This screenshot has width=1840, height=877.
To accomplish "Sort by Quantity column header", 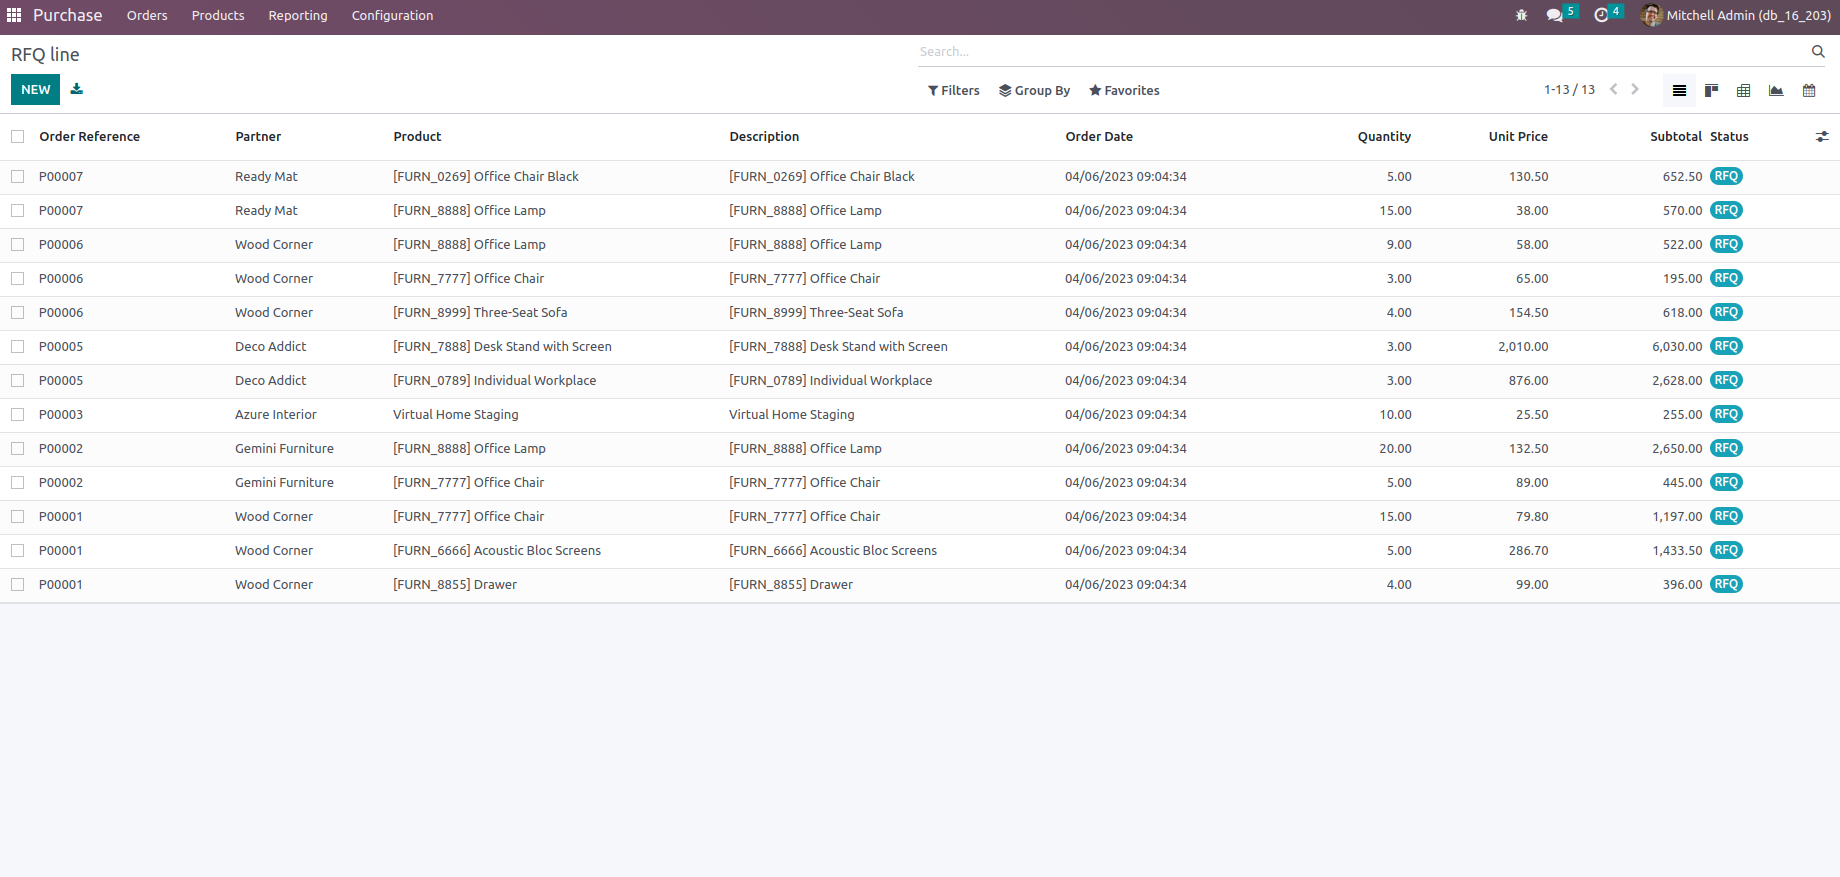I will [x=1384, y=137].
